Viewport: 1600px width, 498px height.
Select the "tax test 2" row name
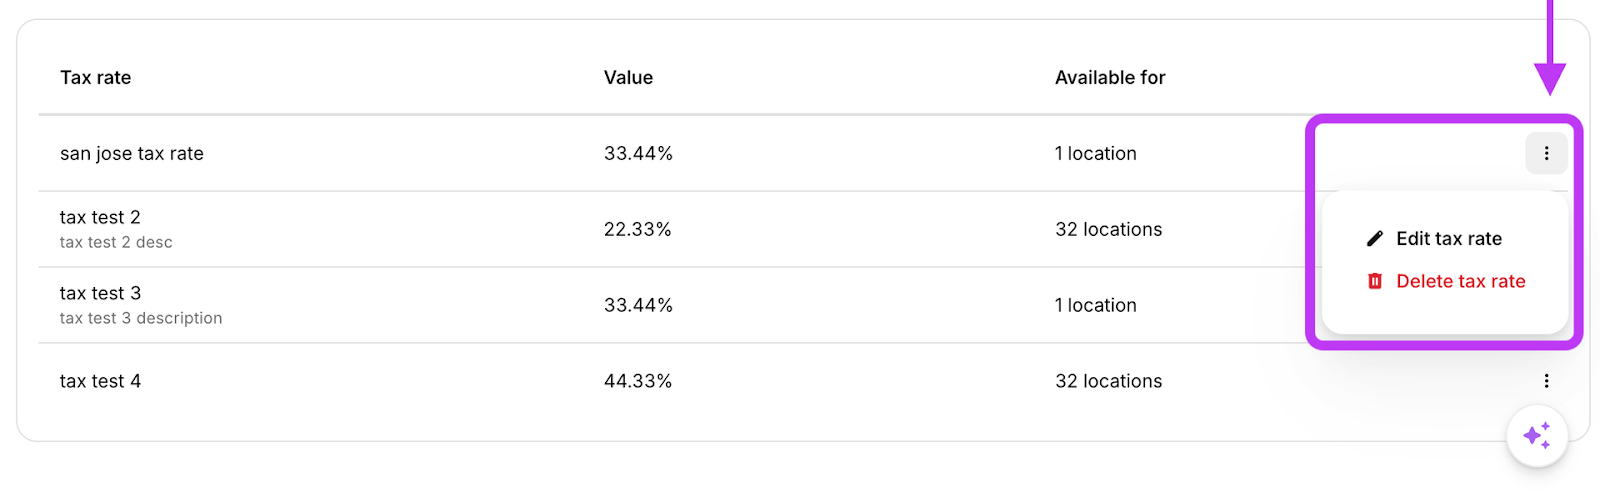coord(100,218)
